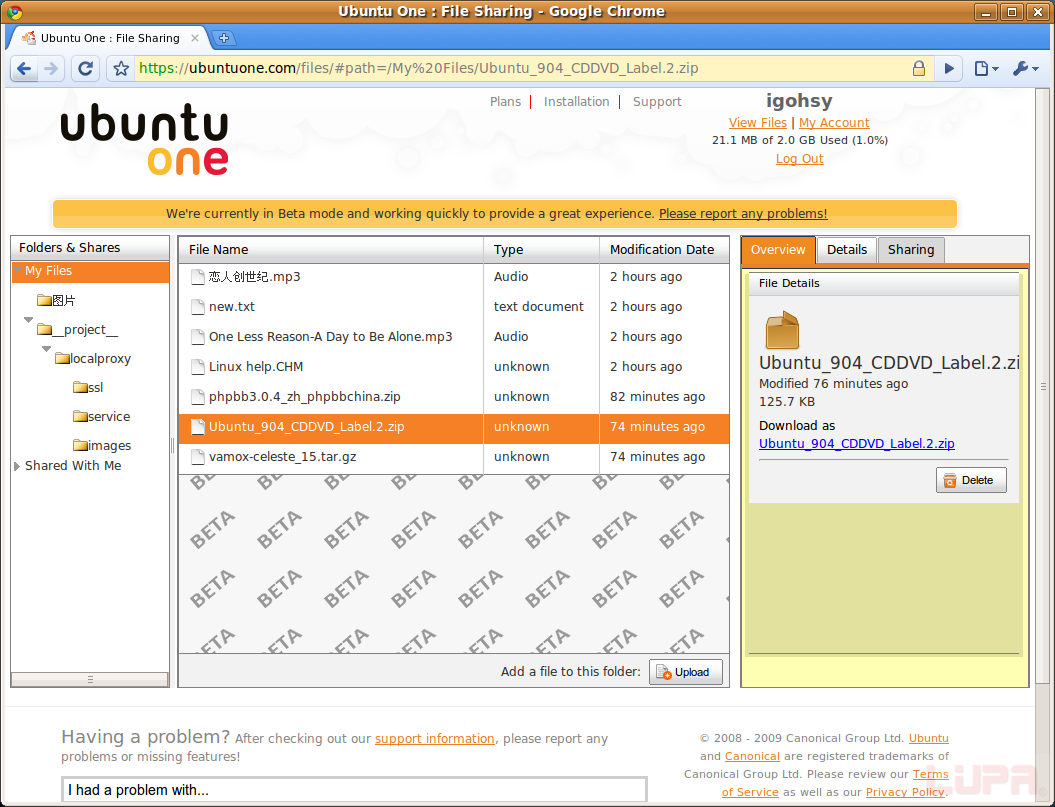This screenshot has width=1055, height=807.
Task: Click the file icon beside new.txt
Action: pyautogui.click(x=197, y=307)
